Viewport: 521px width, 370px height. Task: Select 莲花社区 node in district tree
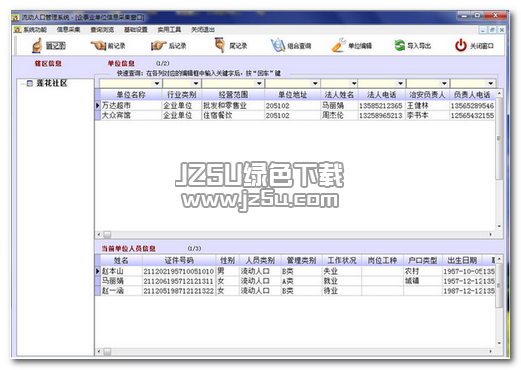tap(52, 83)
